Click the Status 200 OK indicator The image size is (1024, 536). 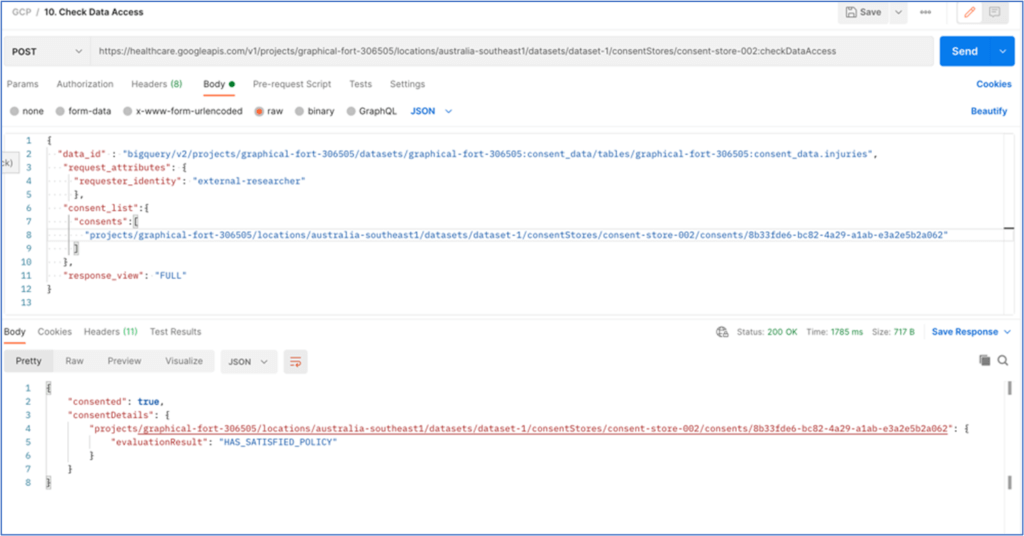coord(767,332)
